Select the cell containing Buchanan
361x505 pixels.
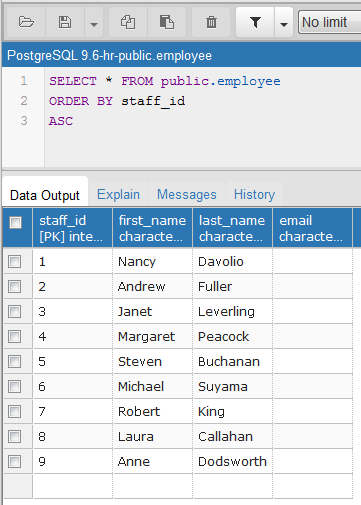[232, 361]
